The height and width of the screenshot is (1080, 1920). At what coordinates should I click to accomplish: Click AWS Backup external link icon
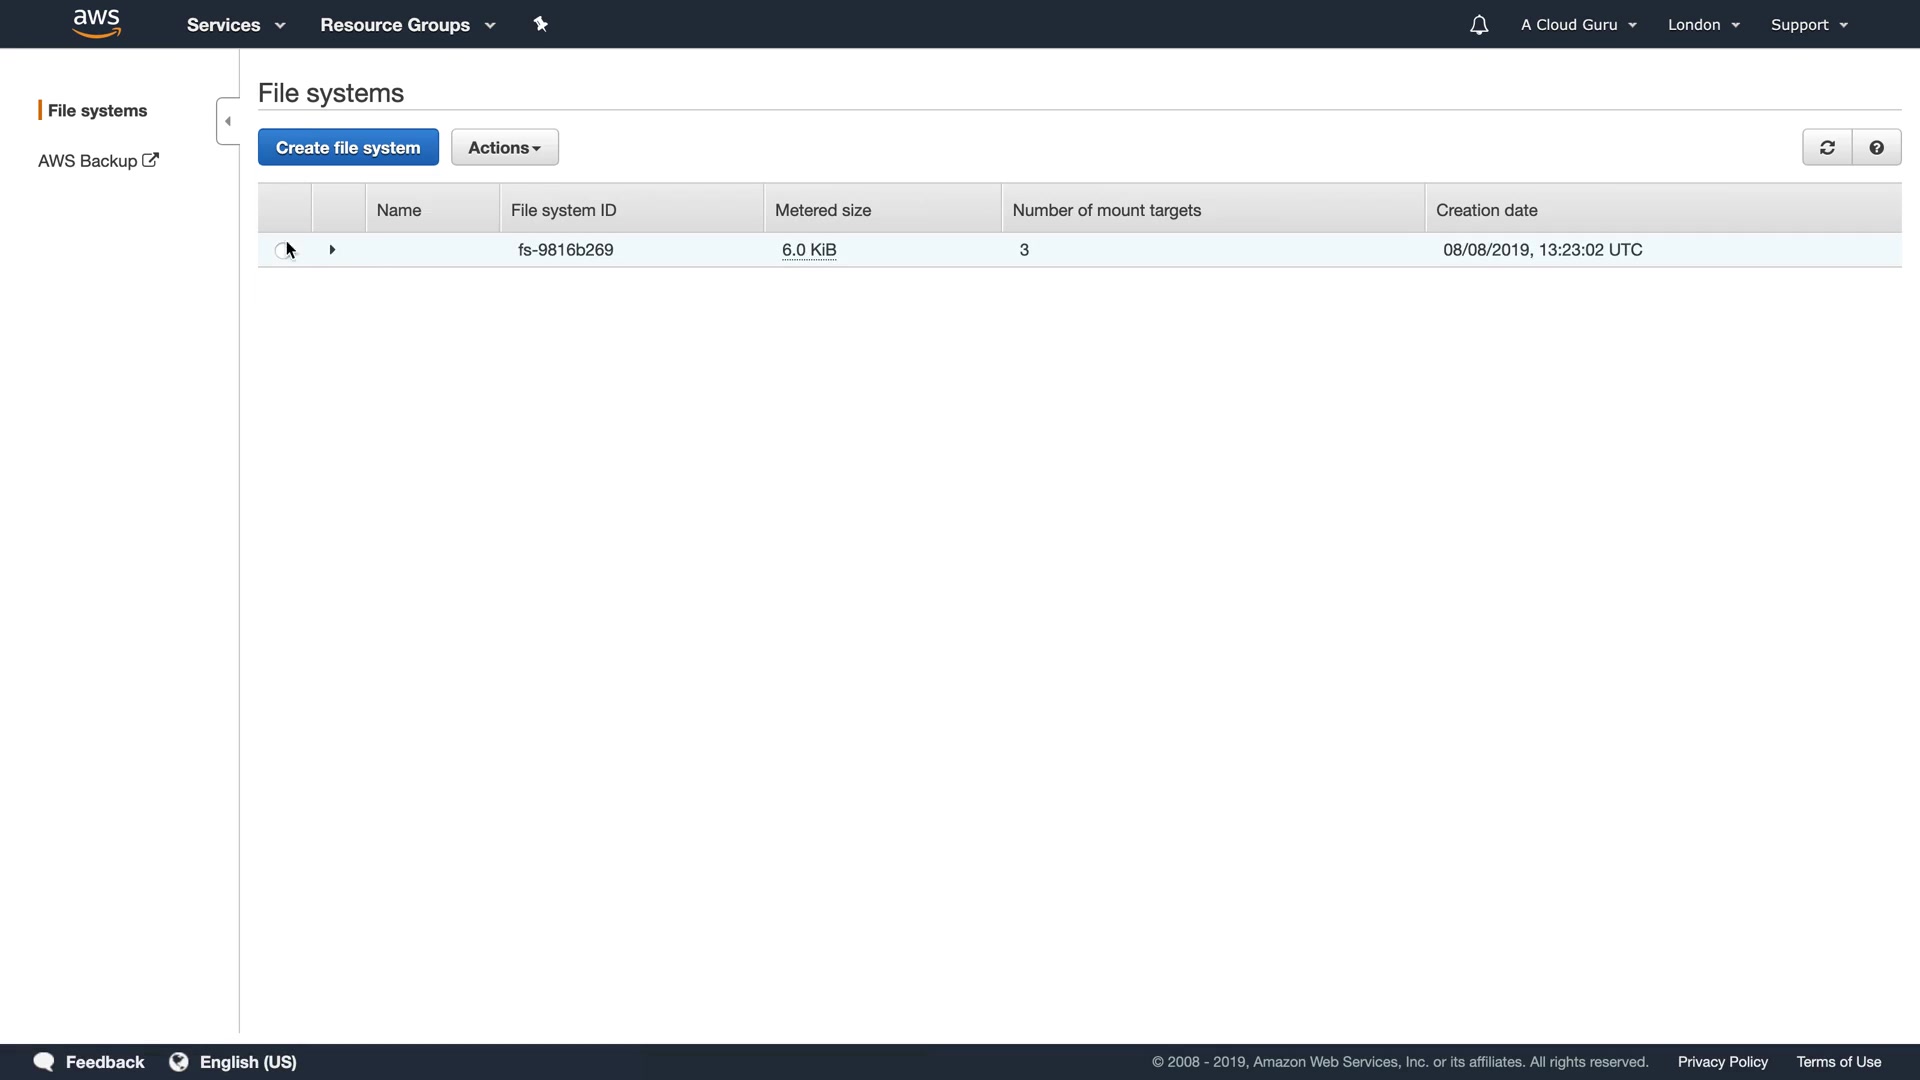150,160
